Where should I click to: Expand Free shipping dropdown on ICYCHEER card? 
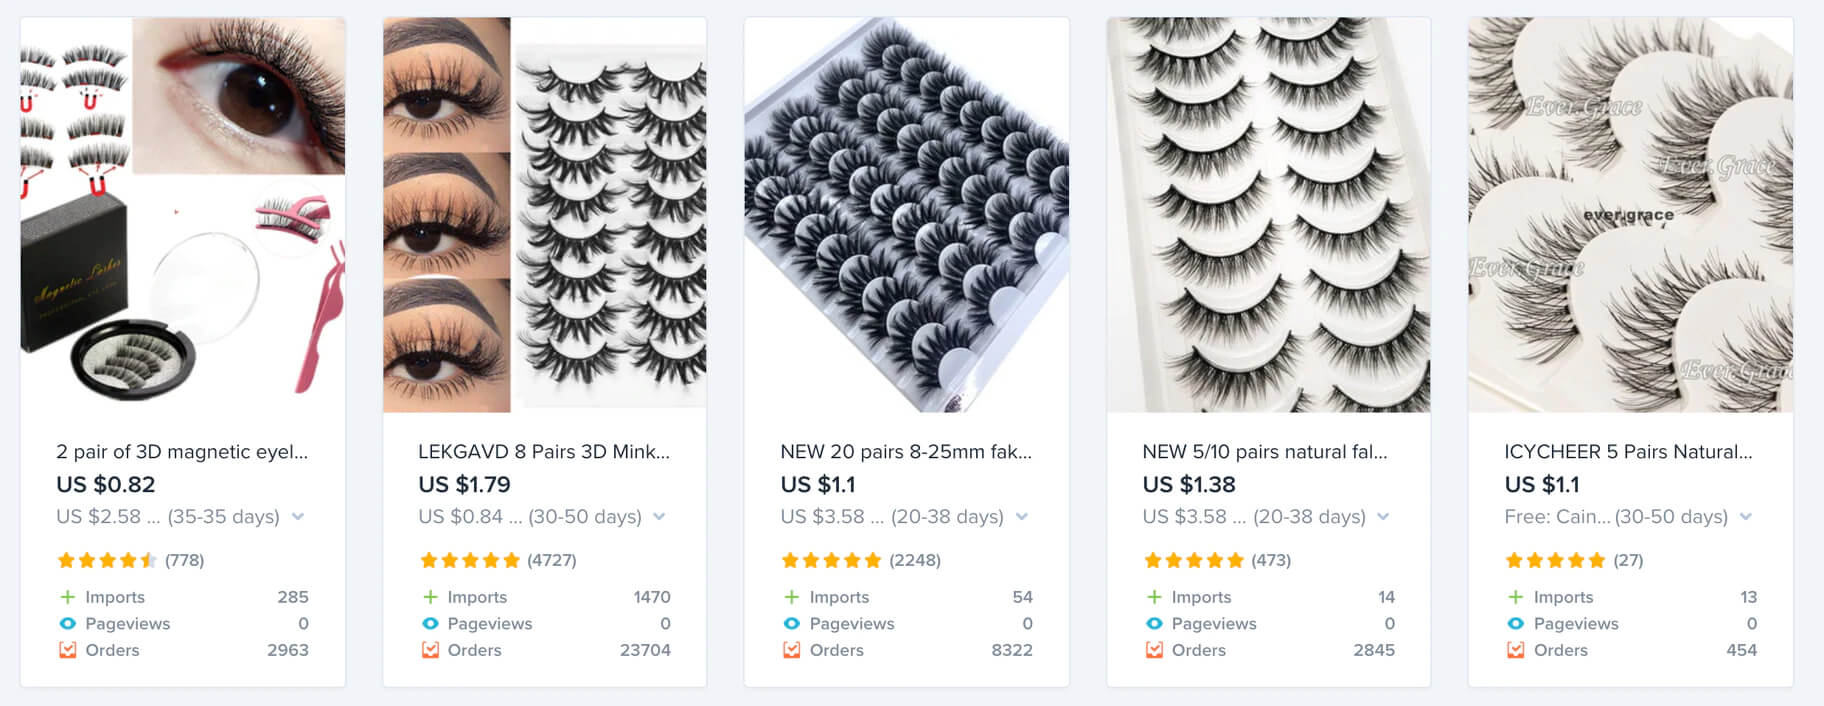1745,517
